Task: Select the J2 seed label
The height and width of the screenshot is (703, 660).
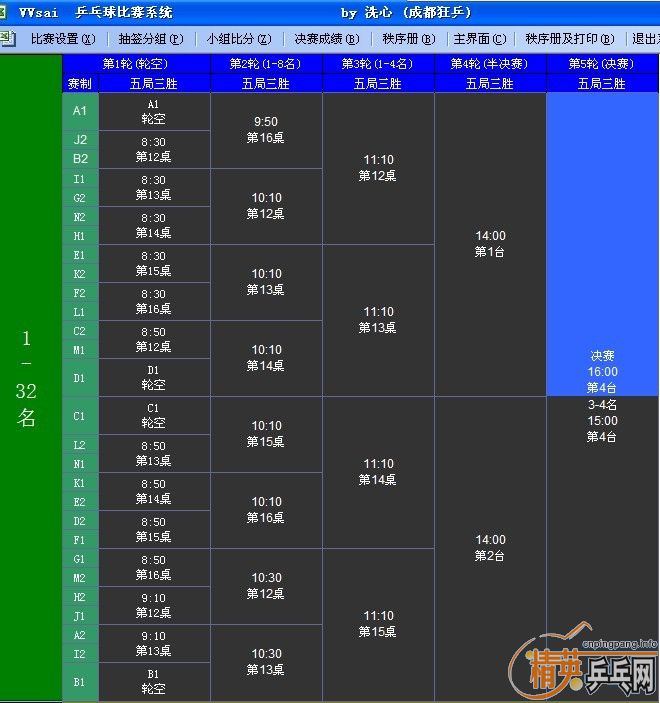Action: coord(80,139)
